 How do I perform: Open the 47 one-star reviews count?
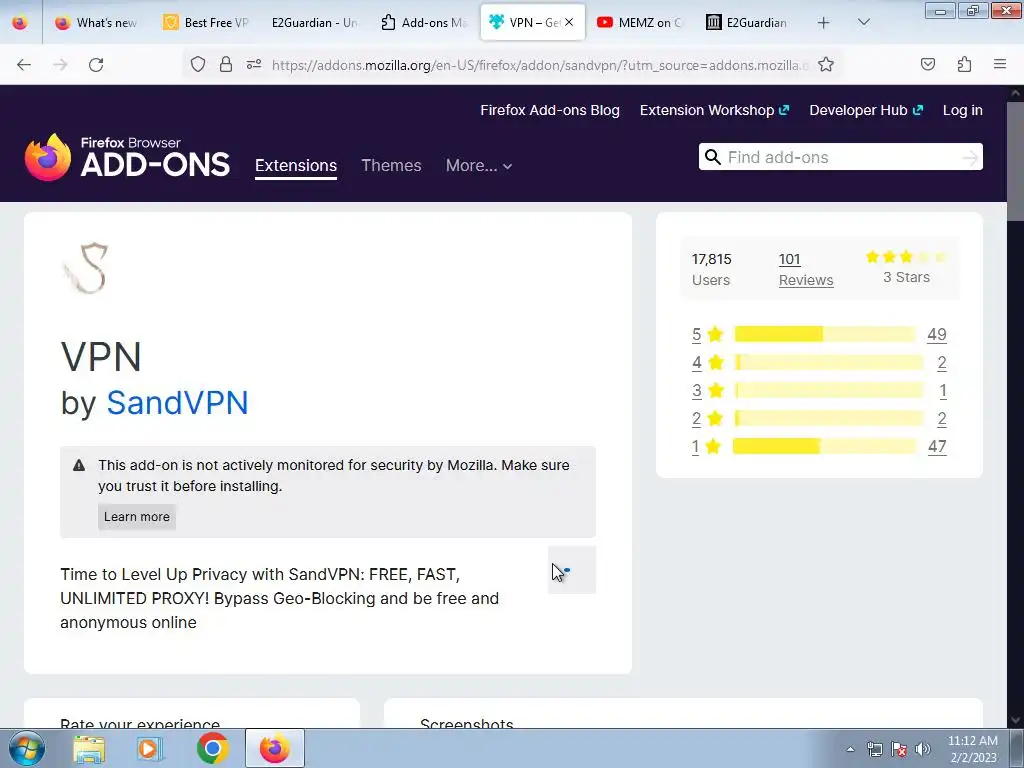point(937,447)
